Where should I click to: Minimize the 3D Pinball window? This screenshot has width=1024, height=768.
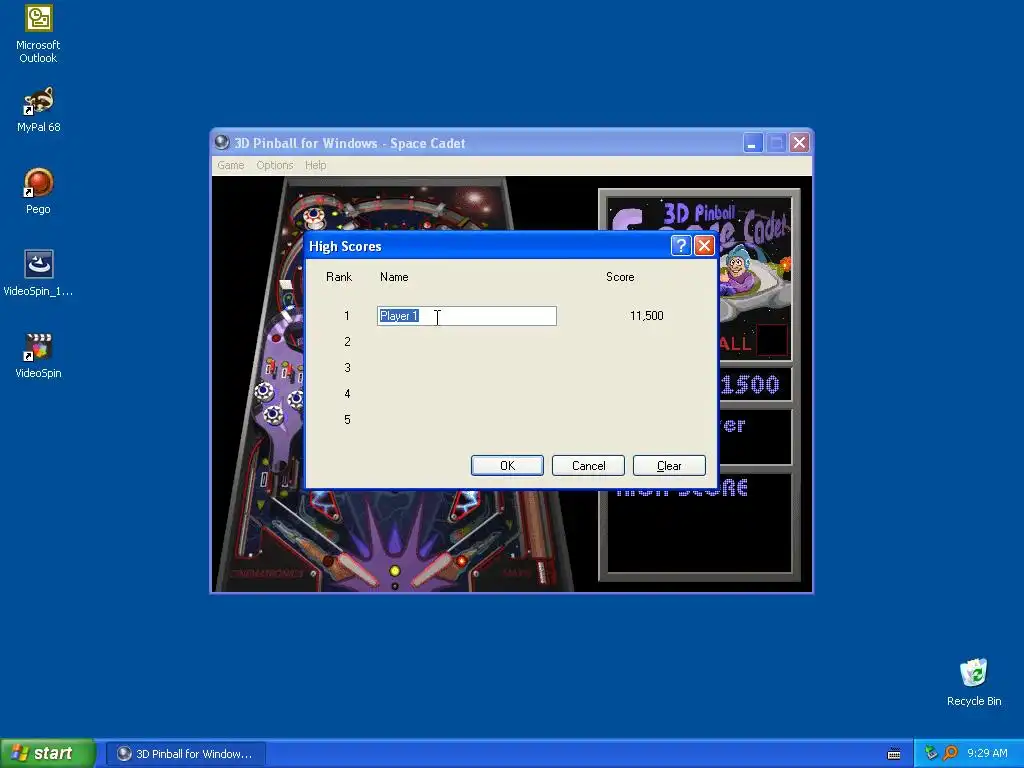753,142
